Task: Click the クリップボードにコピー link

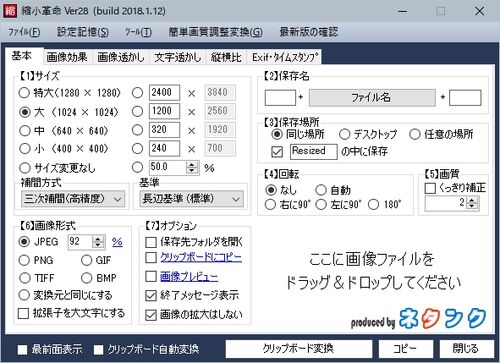Action: pyautogui.click(x=201, y=258)
